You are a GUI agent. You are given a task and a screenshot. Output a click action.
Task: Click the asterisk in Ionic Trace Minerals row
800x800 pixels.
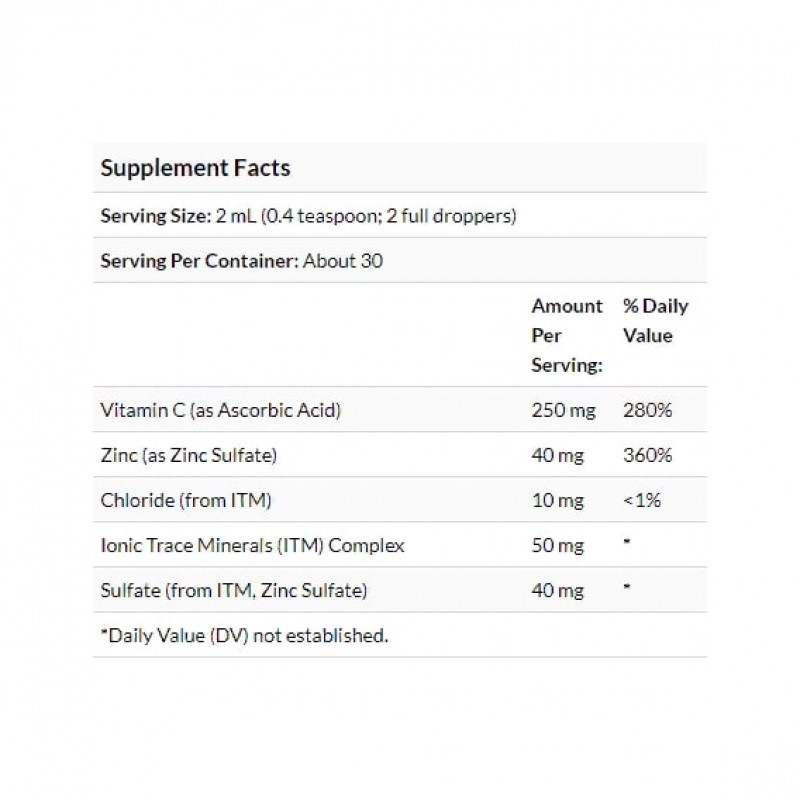626,545
